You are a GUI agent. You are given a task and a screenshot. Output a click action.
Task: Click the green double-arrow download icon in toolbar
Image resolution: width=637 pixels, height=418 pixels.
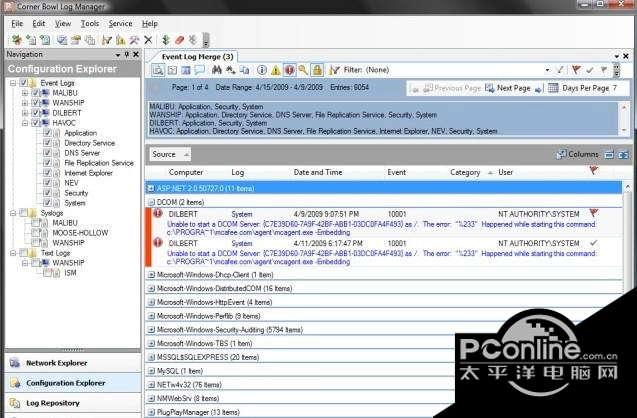click(165, 40)
